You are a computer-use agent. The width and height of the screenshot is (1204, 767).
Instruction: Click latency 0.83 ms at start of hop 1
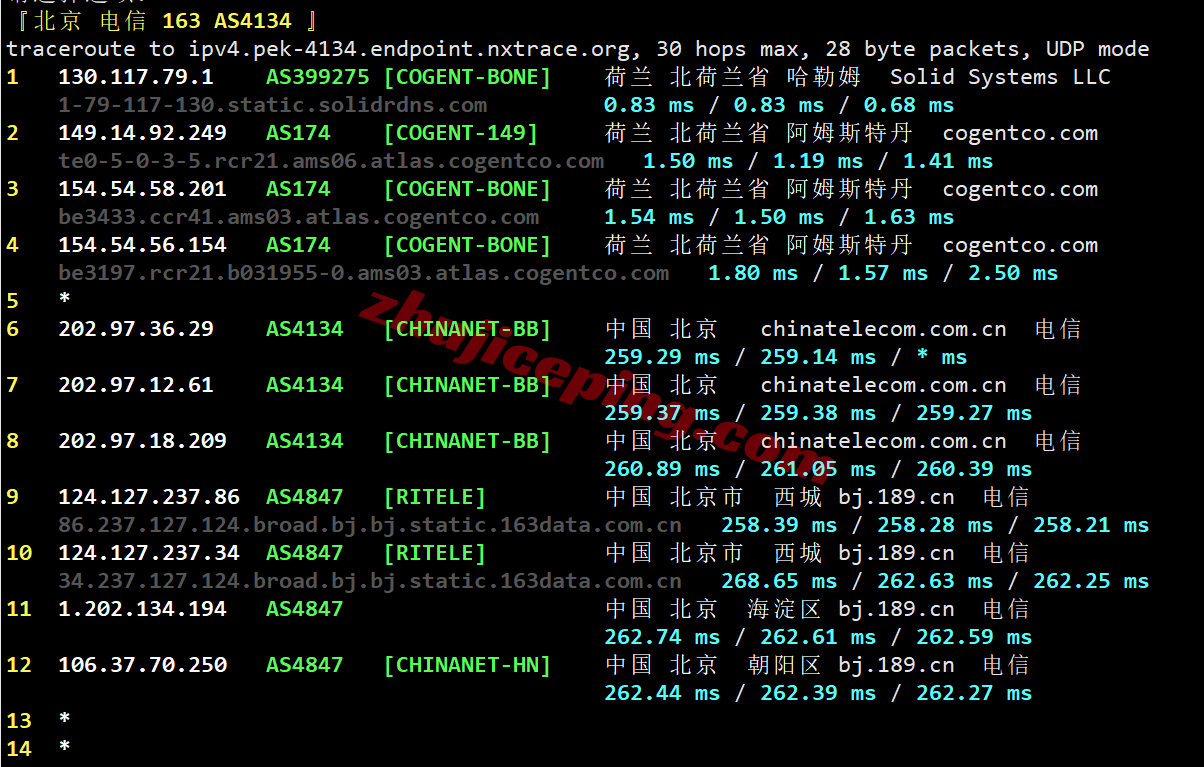pyautogui.click(x=649, y=105)
